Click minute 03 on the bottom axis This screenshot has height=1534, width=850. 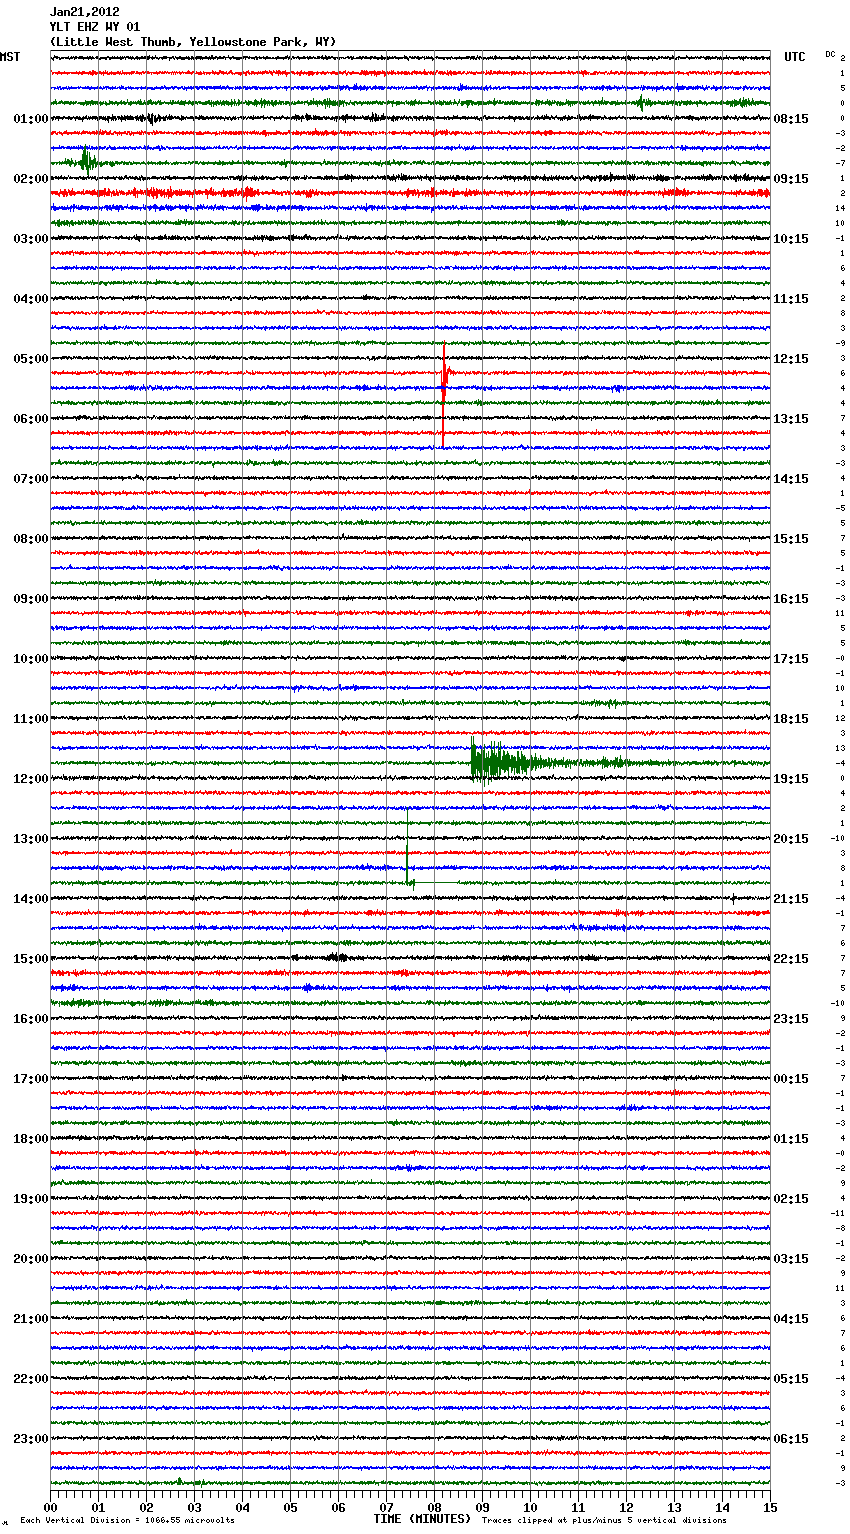pos(194,1507)
